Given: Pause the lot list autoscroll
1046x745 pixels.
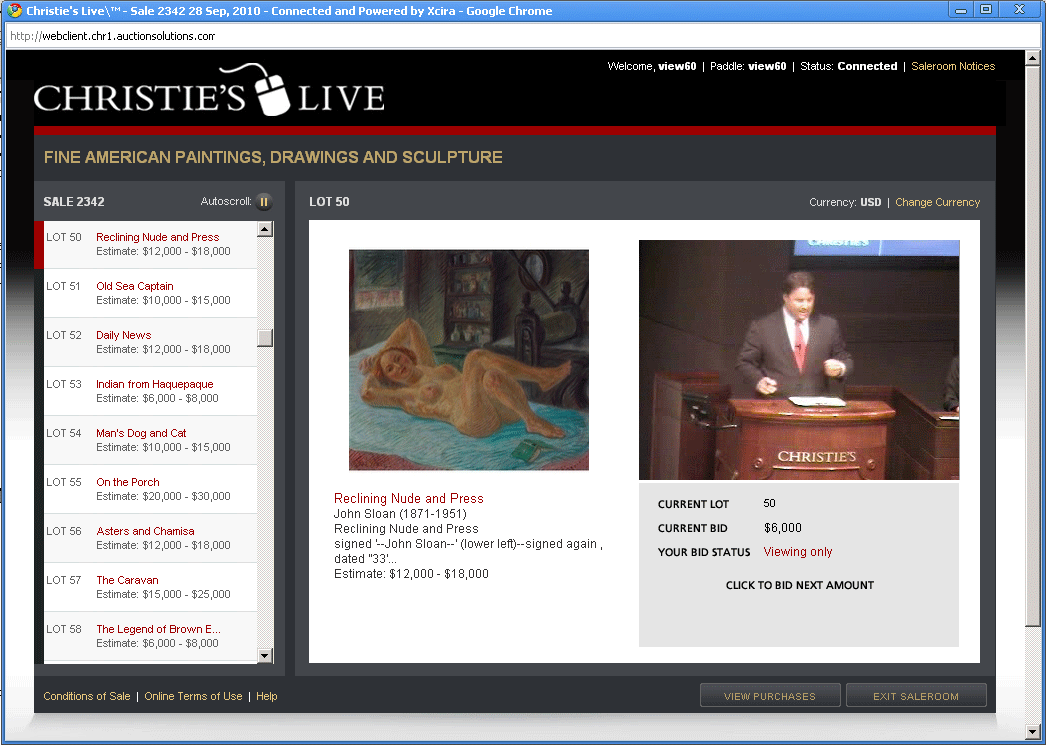Looking at the screenshot, I should coord(264,201).
